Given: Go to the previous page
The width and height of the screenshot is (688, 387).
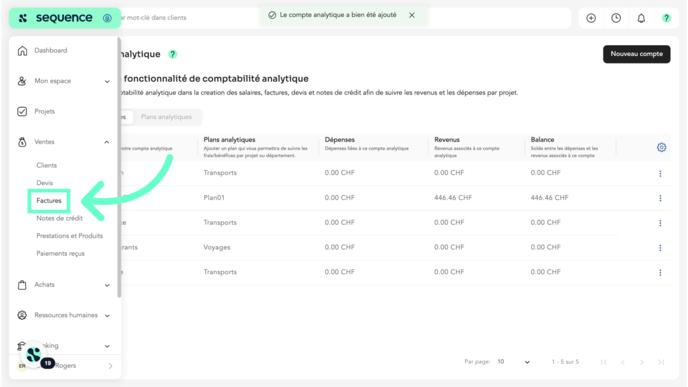Looking at the screenshot, I should tap(623, 362).
